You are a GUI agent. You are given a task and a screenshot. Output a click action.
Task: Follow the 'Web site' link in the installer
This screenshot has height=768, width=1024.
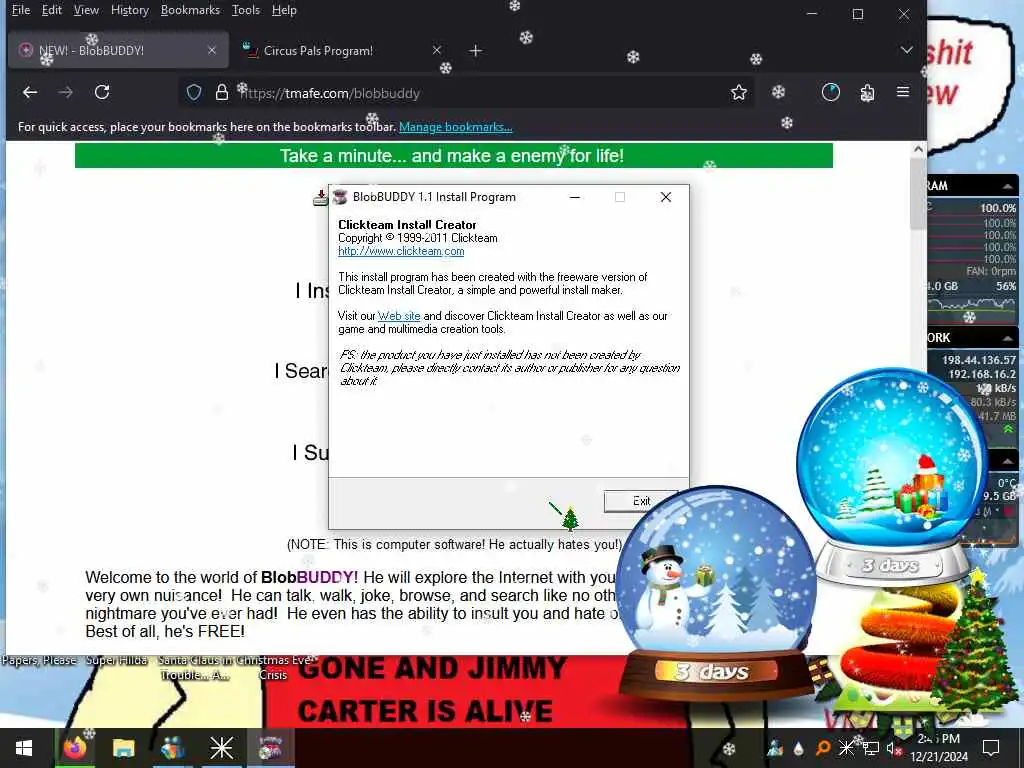[x=399, y=316]
